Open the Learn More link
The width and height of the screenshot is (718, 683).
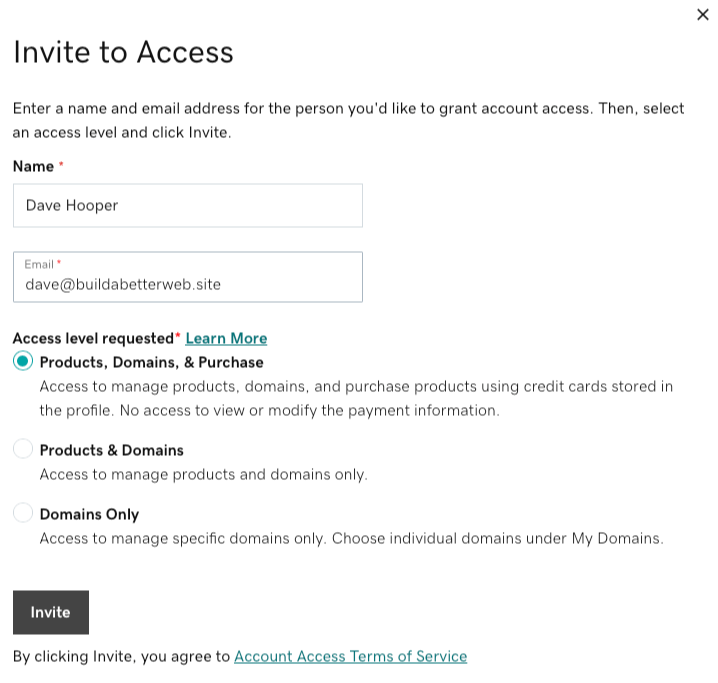pos(226,338)
